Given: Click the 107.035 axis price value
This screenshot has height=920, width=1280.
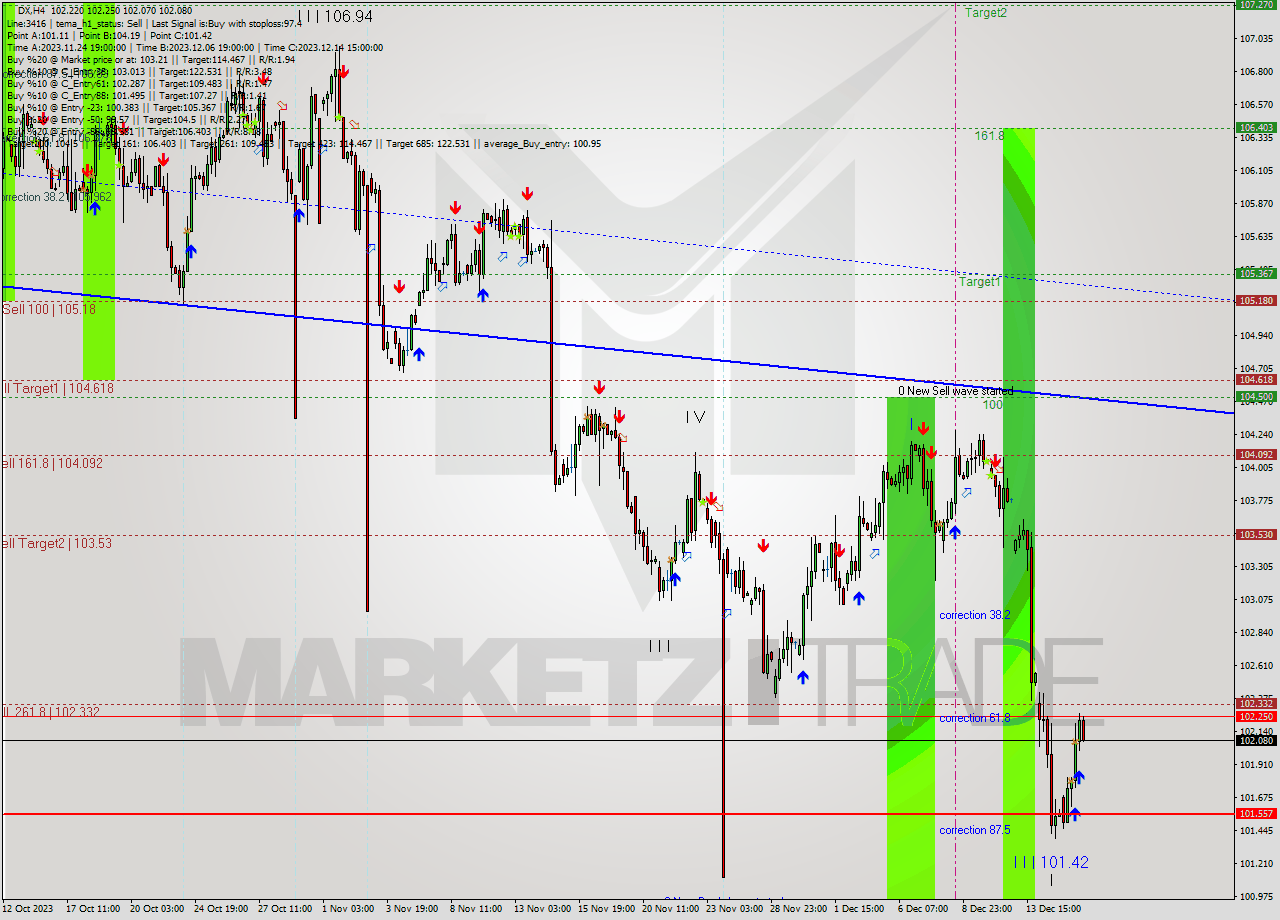Looking at the screenshot, I should click(1257, 39).
